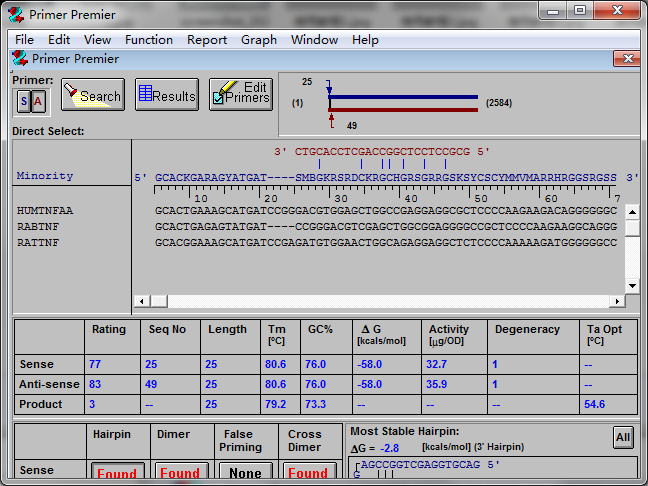Click the inner document window icon
Image resolution: width=648 pixels, height=486 pixels.
(x=20, y=58)
